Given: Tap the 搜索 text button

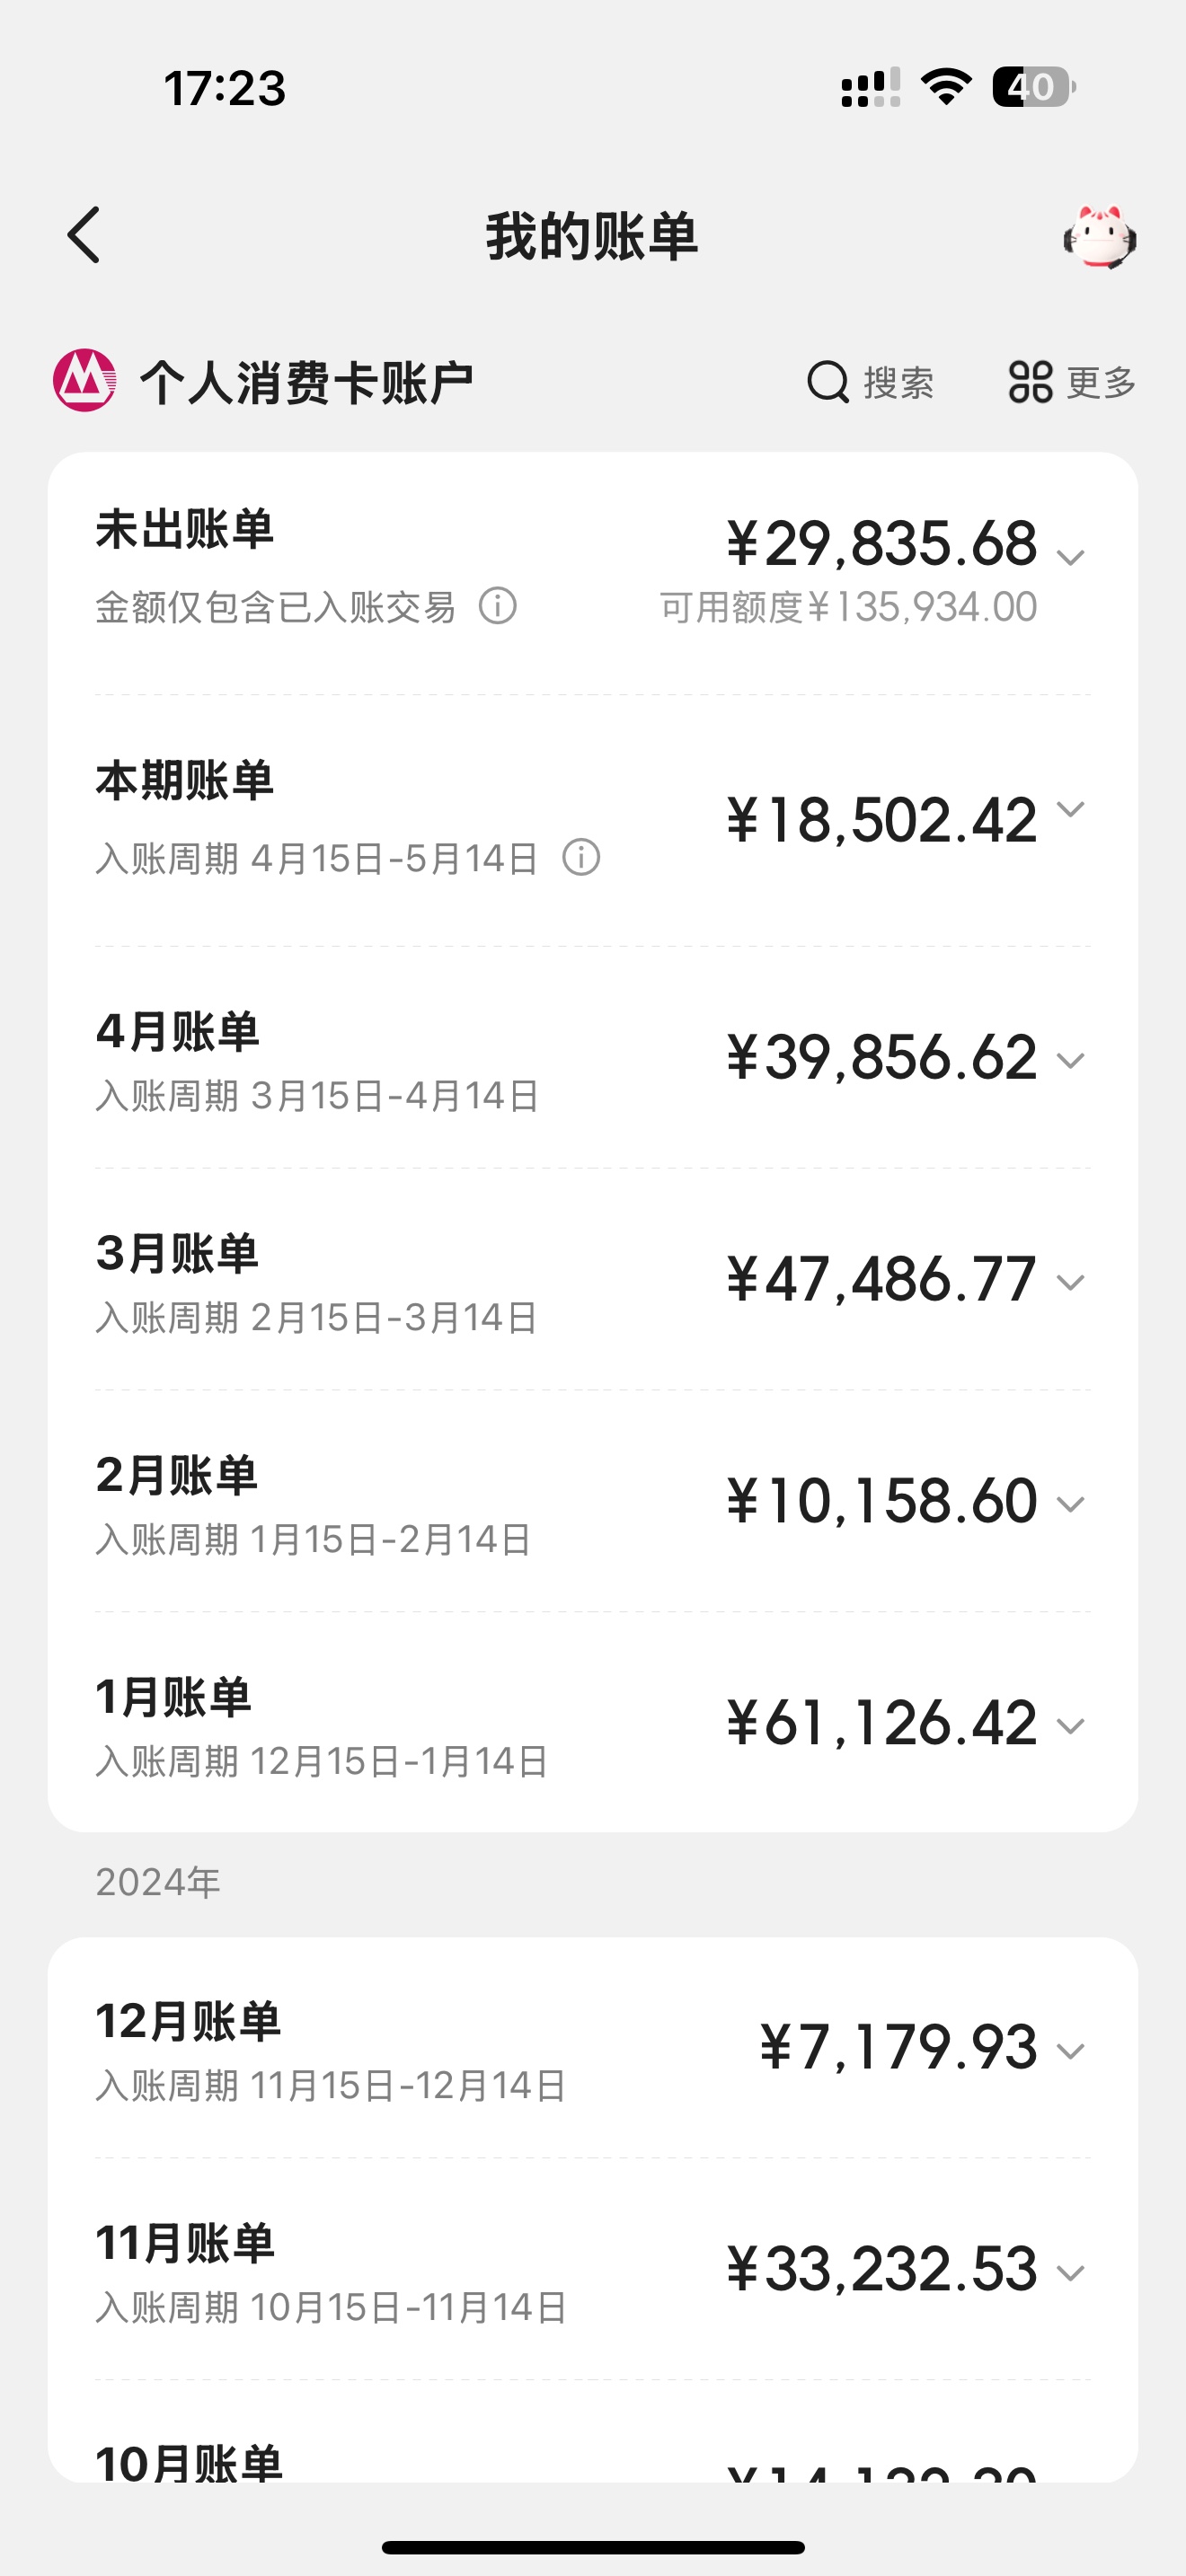Looking at the screenshot, I should pyautogui.click(x=898, y=383).
